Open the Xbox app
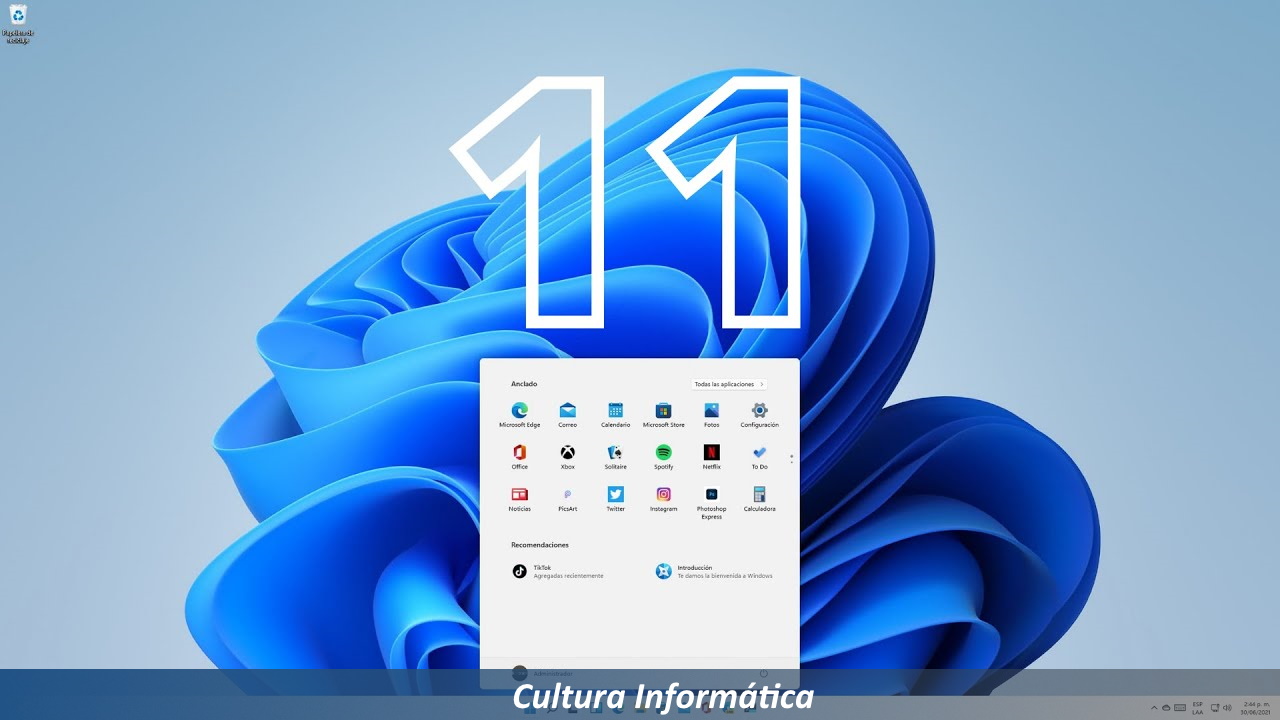1280x720 pixels. point(567,457)
